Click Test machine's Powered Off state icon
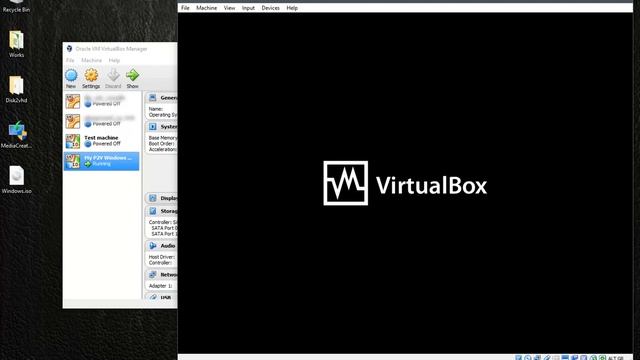The image size is (640, 360). pyautogui.click(x=87, y=144)
